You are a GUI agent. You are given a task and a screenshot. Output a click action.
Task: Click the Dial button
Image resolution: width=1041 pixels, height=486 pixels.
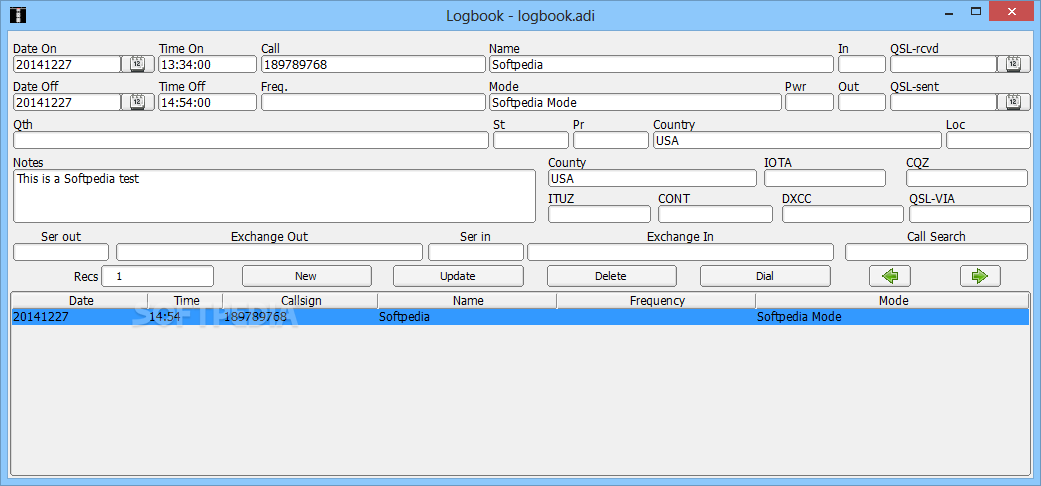(x=765, y=276)
